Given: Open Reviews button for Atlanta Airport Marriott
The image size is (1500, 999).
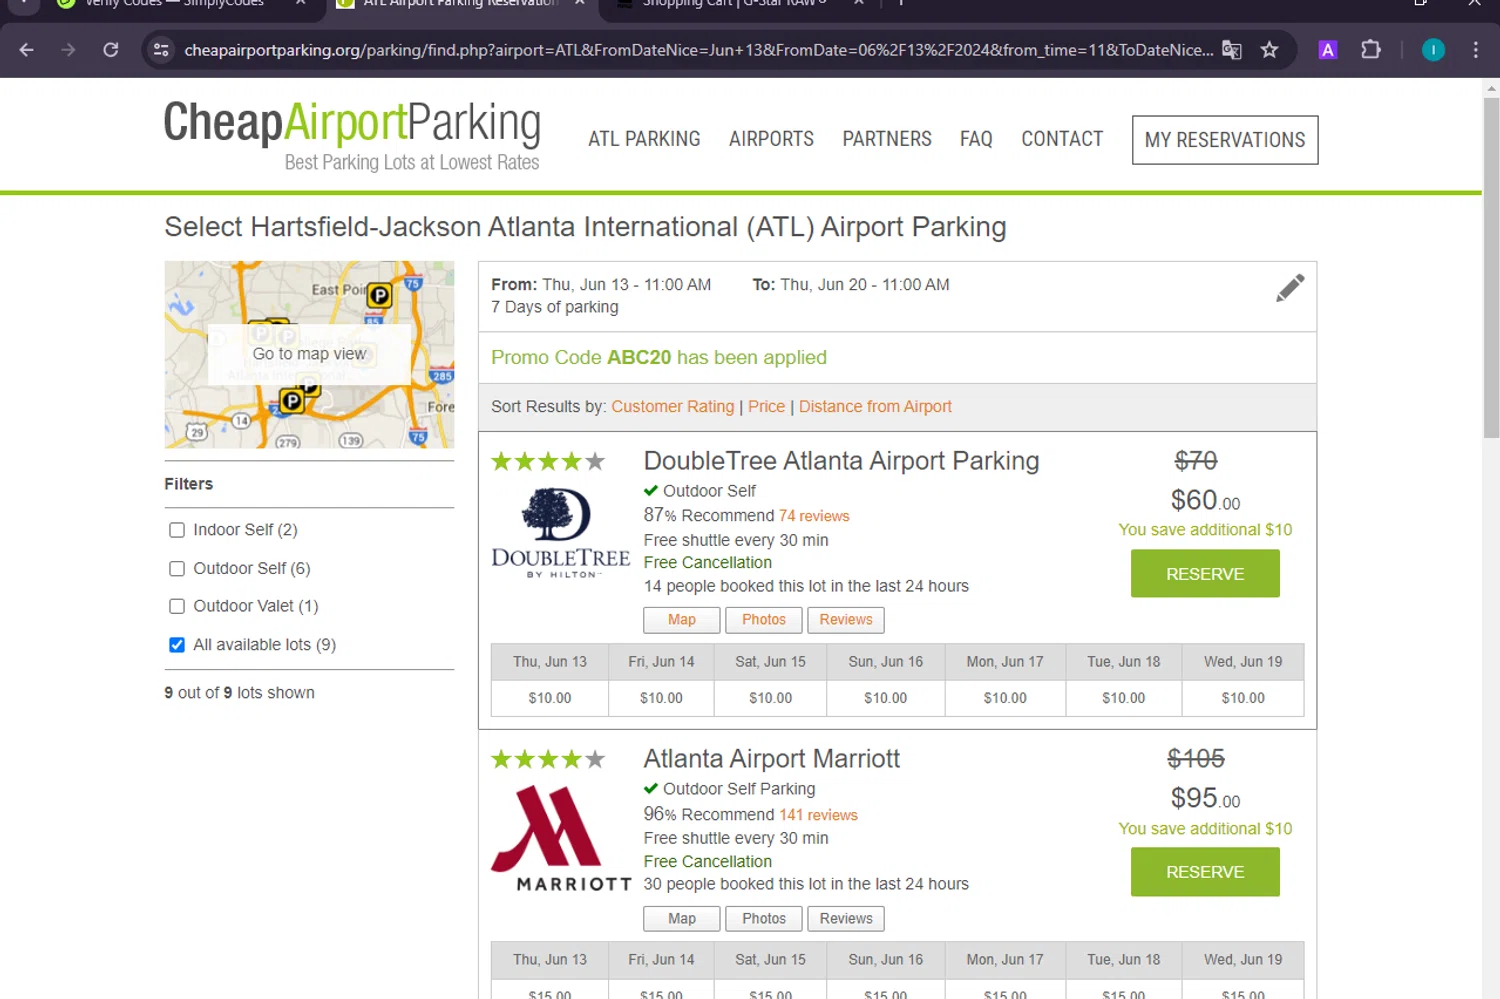Looking at the screenshot, I should [846, 919].
